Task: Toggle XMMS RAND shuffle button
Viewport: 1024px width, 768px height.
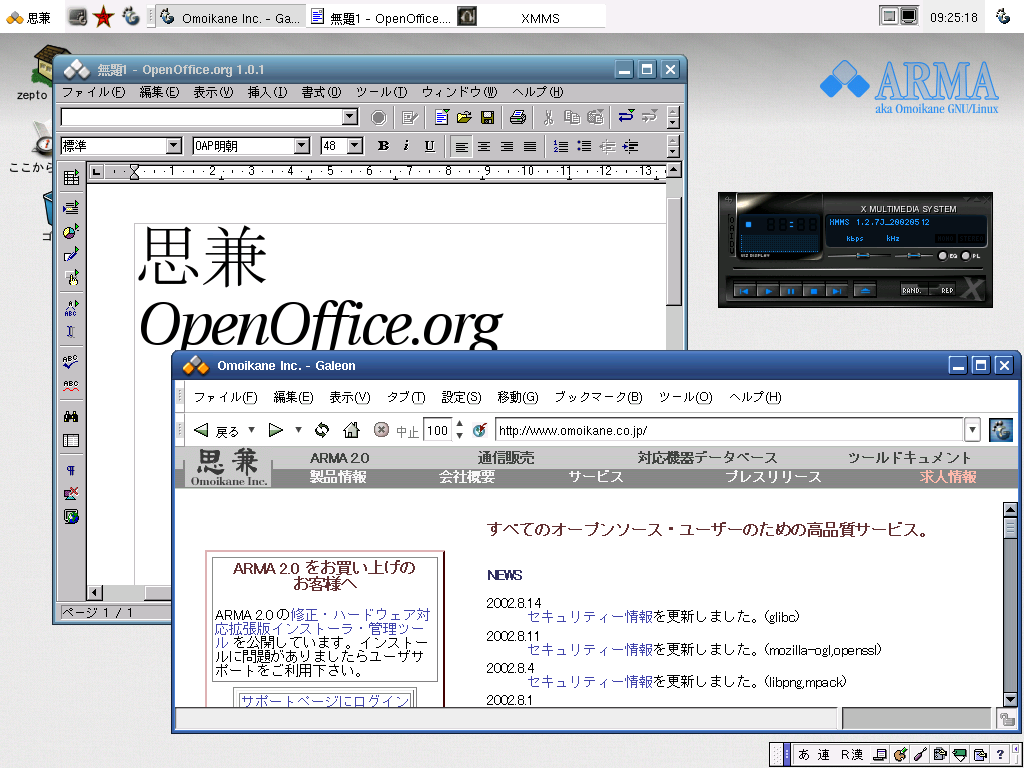Action: 912,290
